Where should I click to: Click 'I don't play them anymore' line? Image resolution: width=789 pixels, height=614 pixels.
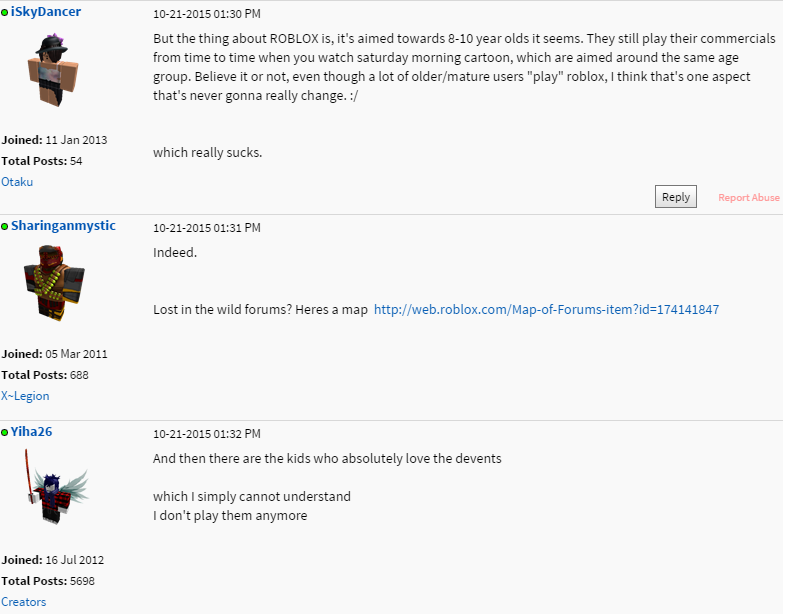[x=230, y=516]
